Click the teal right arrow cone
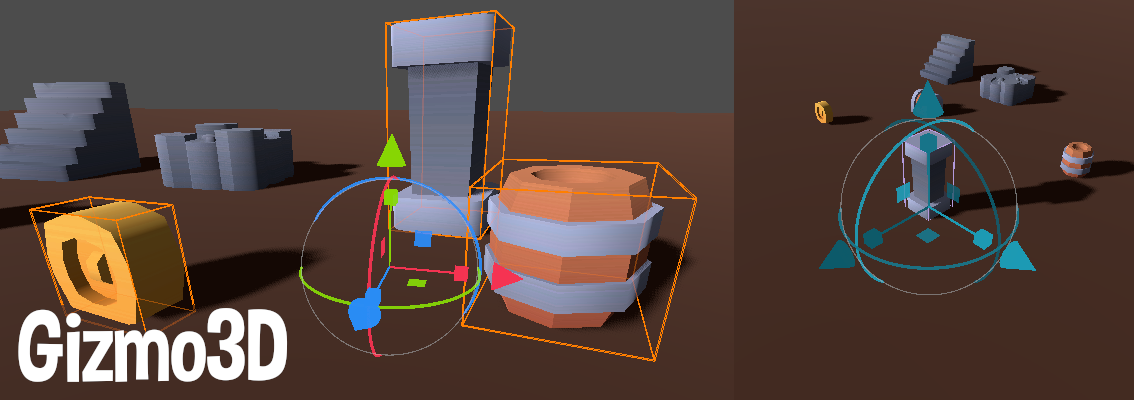1134x400 pixels. pyautogui.click(x=1016, y=257)
